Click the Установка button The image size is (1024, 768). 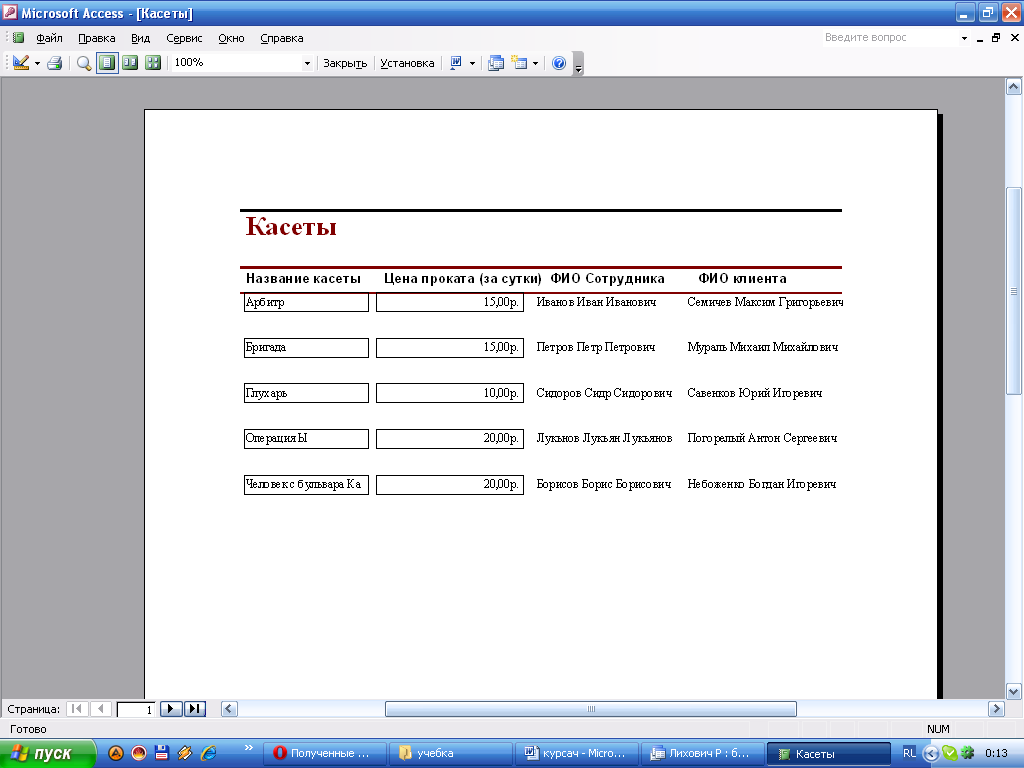click(407, 63)
